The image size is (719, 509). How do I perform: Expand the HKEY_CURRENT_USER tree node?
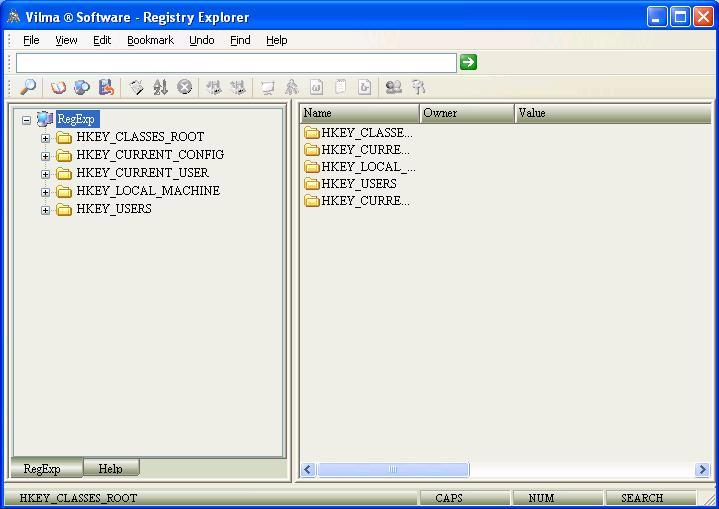(x=45, y=174)
